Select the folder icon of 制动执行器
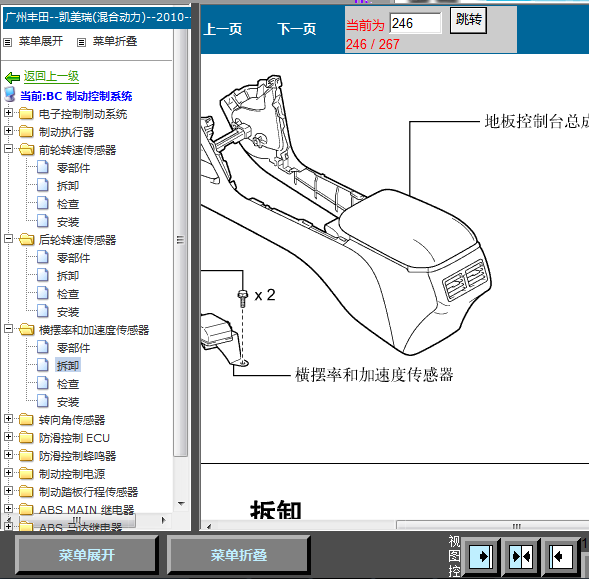The image size is (589, 579). click(26, 131)
